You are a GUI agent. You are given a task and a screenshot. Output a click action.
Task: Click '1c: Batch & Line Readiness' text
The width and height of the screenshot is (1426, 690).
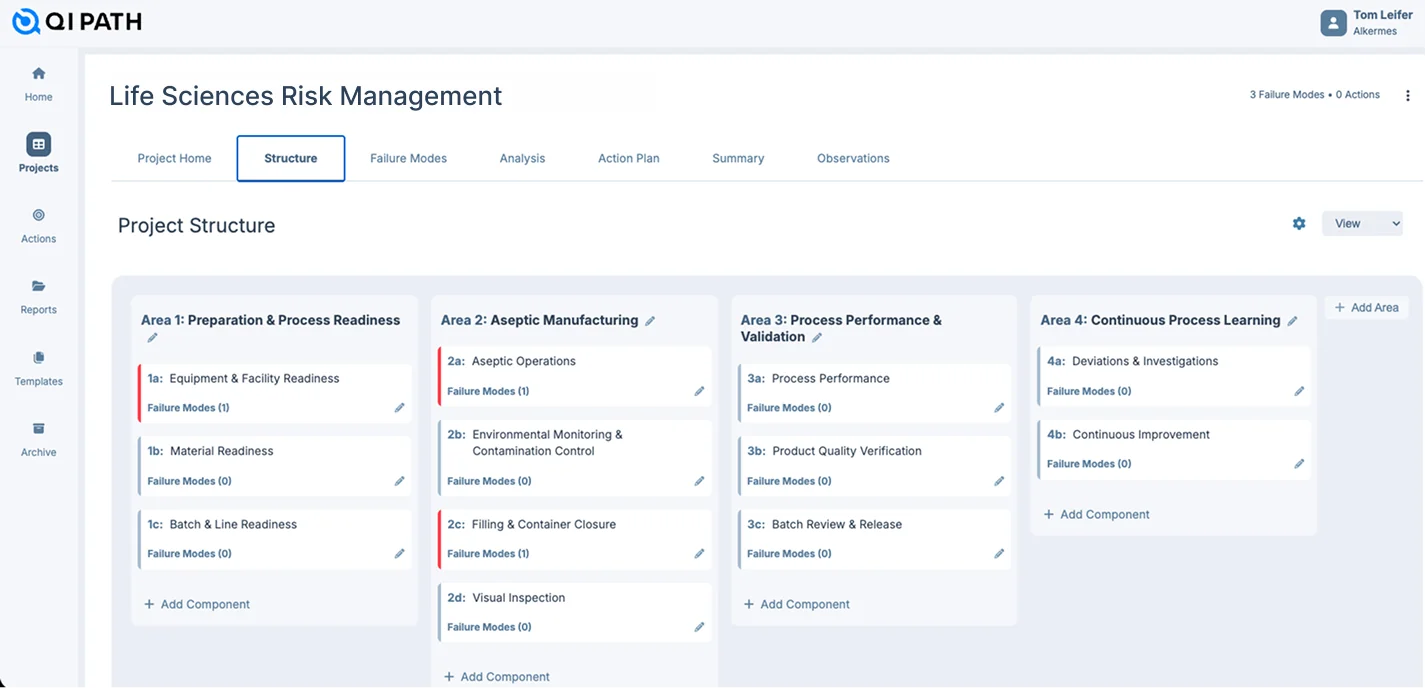pos(222,524)
